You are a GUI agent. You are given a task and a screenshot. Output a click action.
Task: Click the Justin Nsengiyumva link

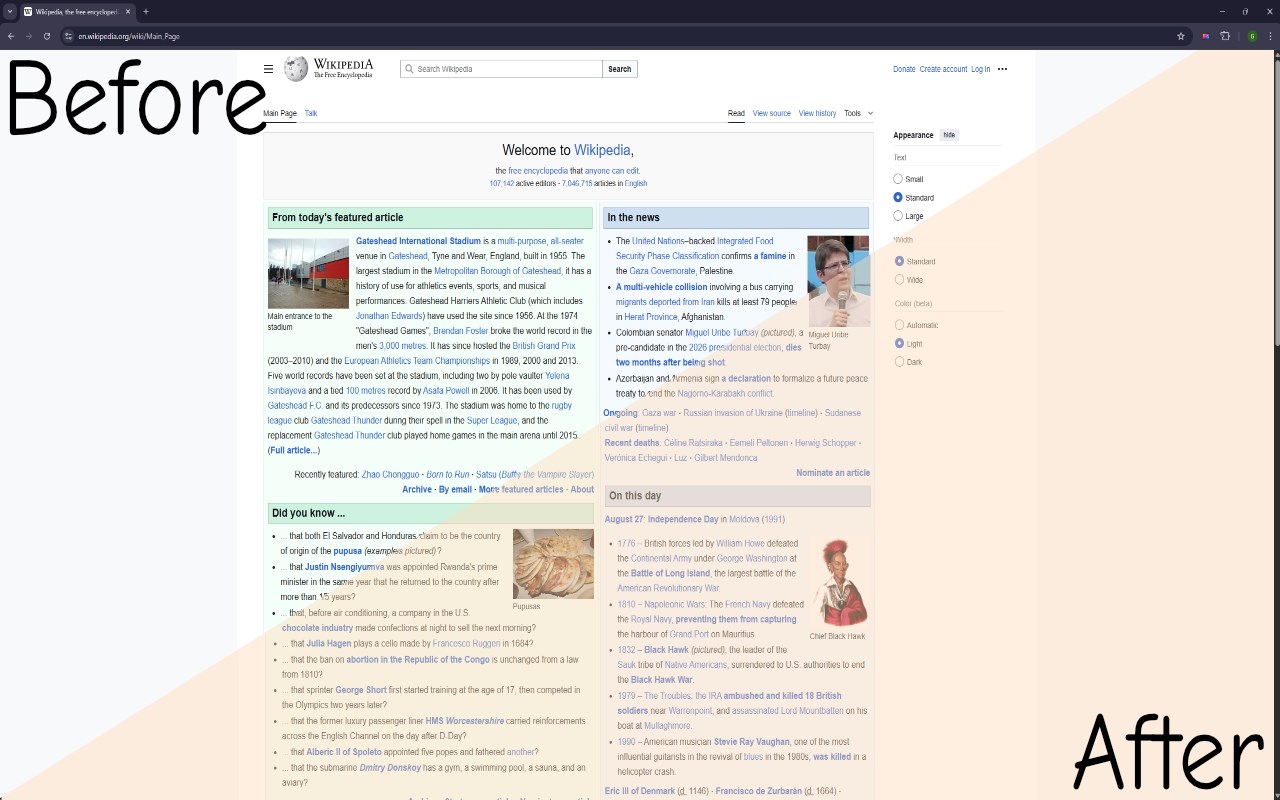pyautogui.click(x=344, y=567)
